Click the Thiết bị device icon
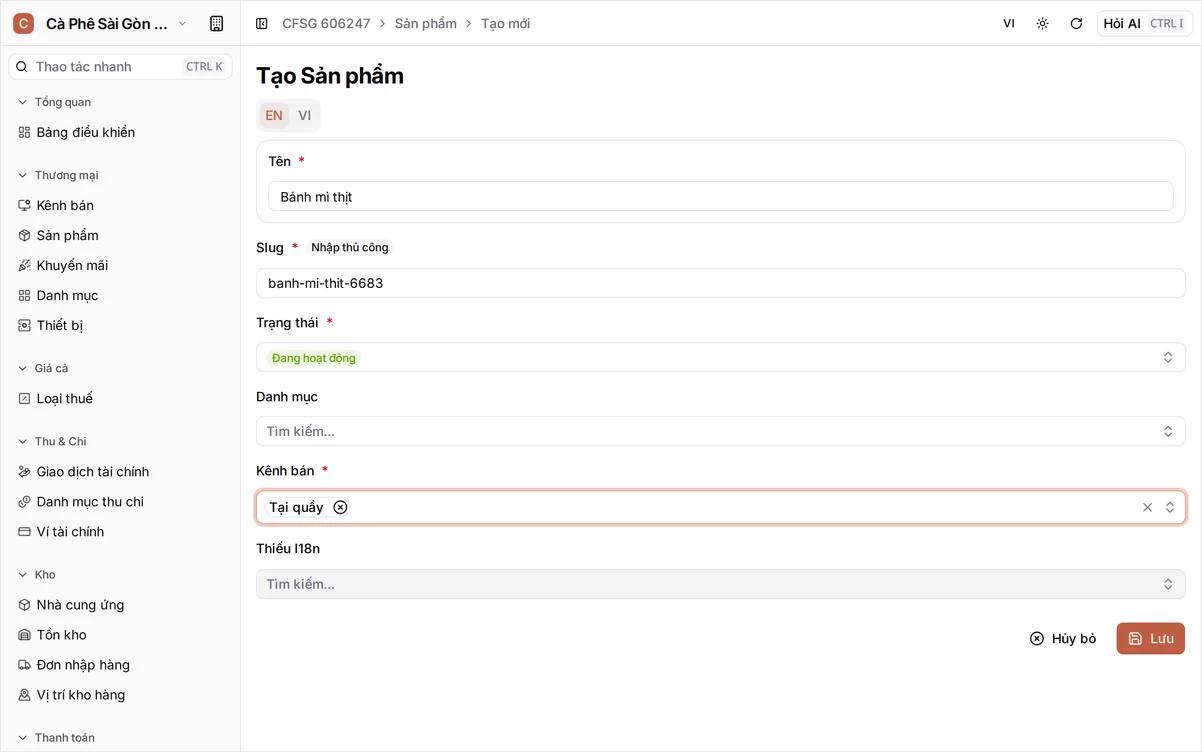 click(x=25, y=325)
